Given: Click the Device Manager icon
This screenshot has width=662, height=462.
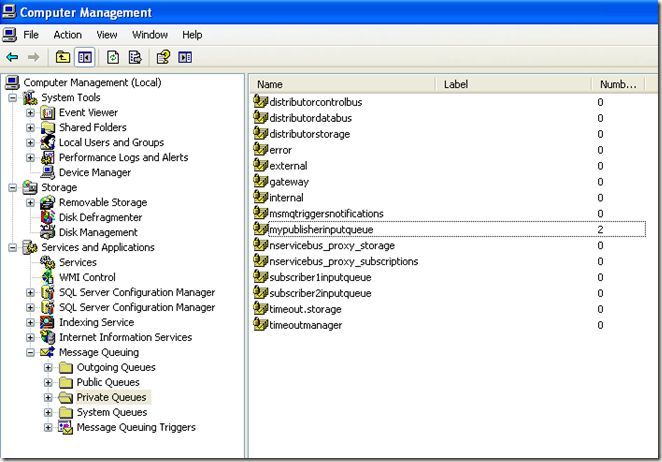Looking at the screenshot, I should click(x=48, y=172).
